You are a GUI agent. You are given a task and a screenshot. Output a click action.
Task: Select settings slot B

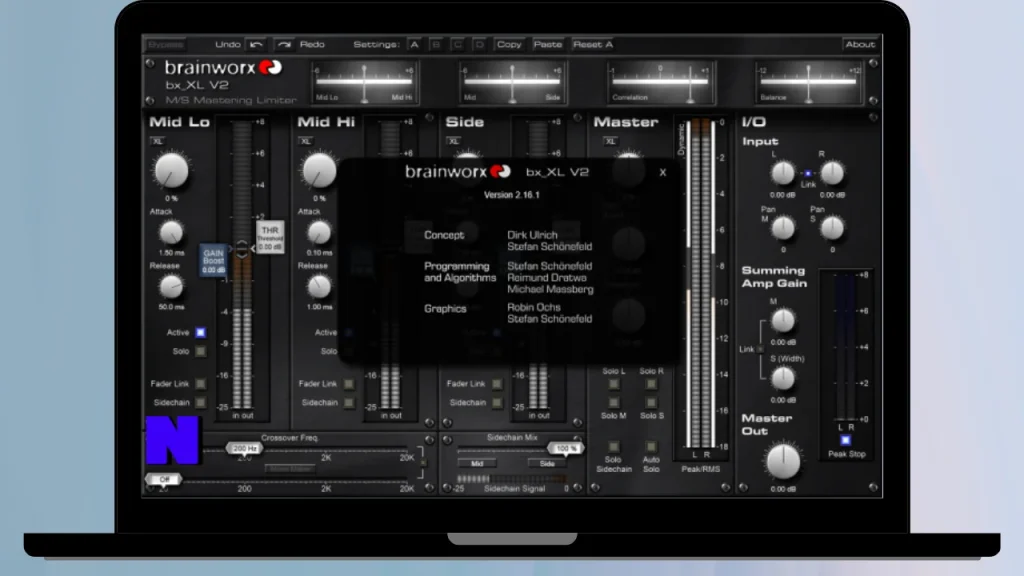tap(436, 44)
